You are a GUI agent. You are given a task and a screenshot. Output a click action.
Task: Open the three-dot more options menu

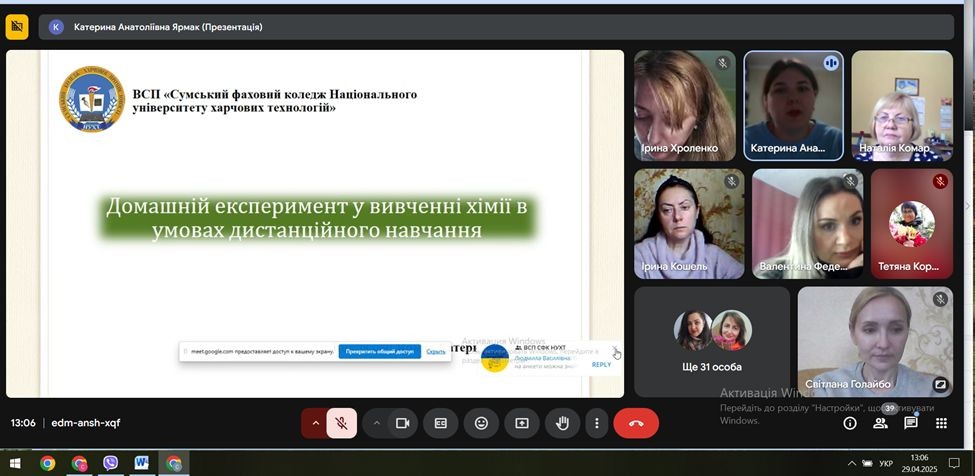click(596, 423)
